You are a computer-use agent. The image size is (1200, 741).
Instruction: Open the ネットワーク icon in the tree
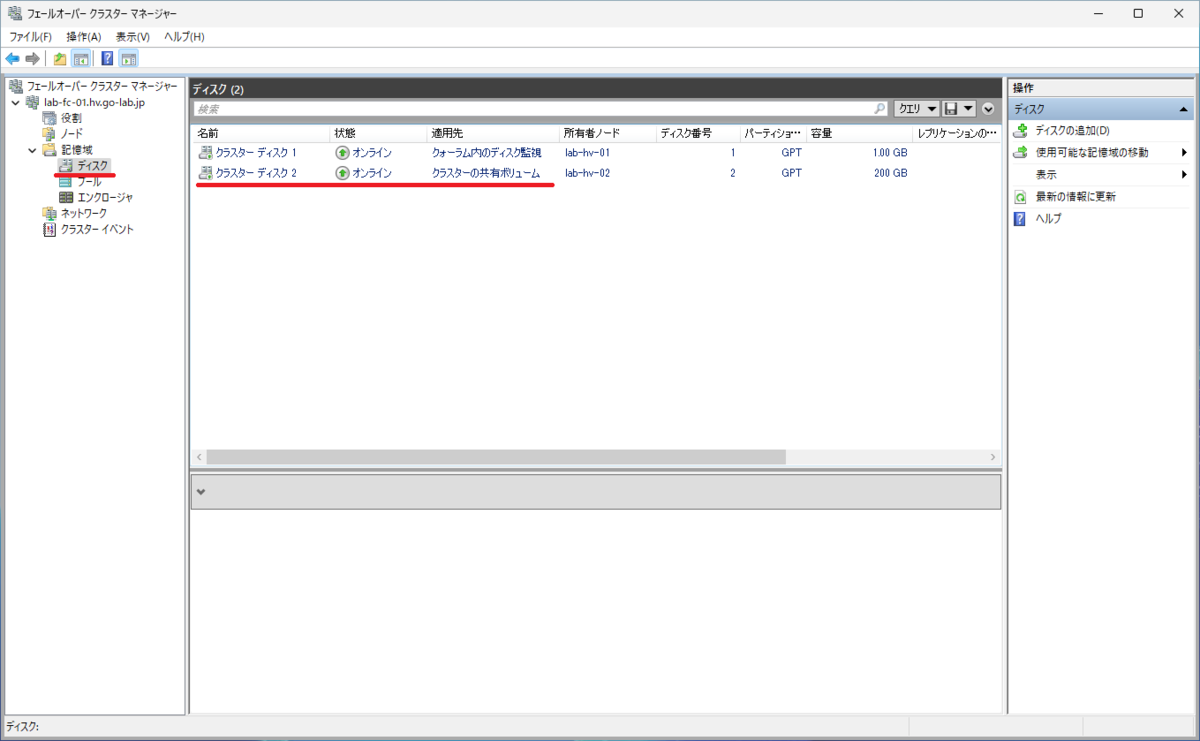coord(50,213)
